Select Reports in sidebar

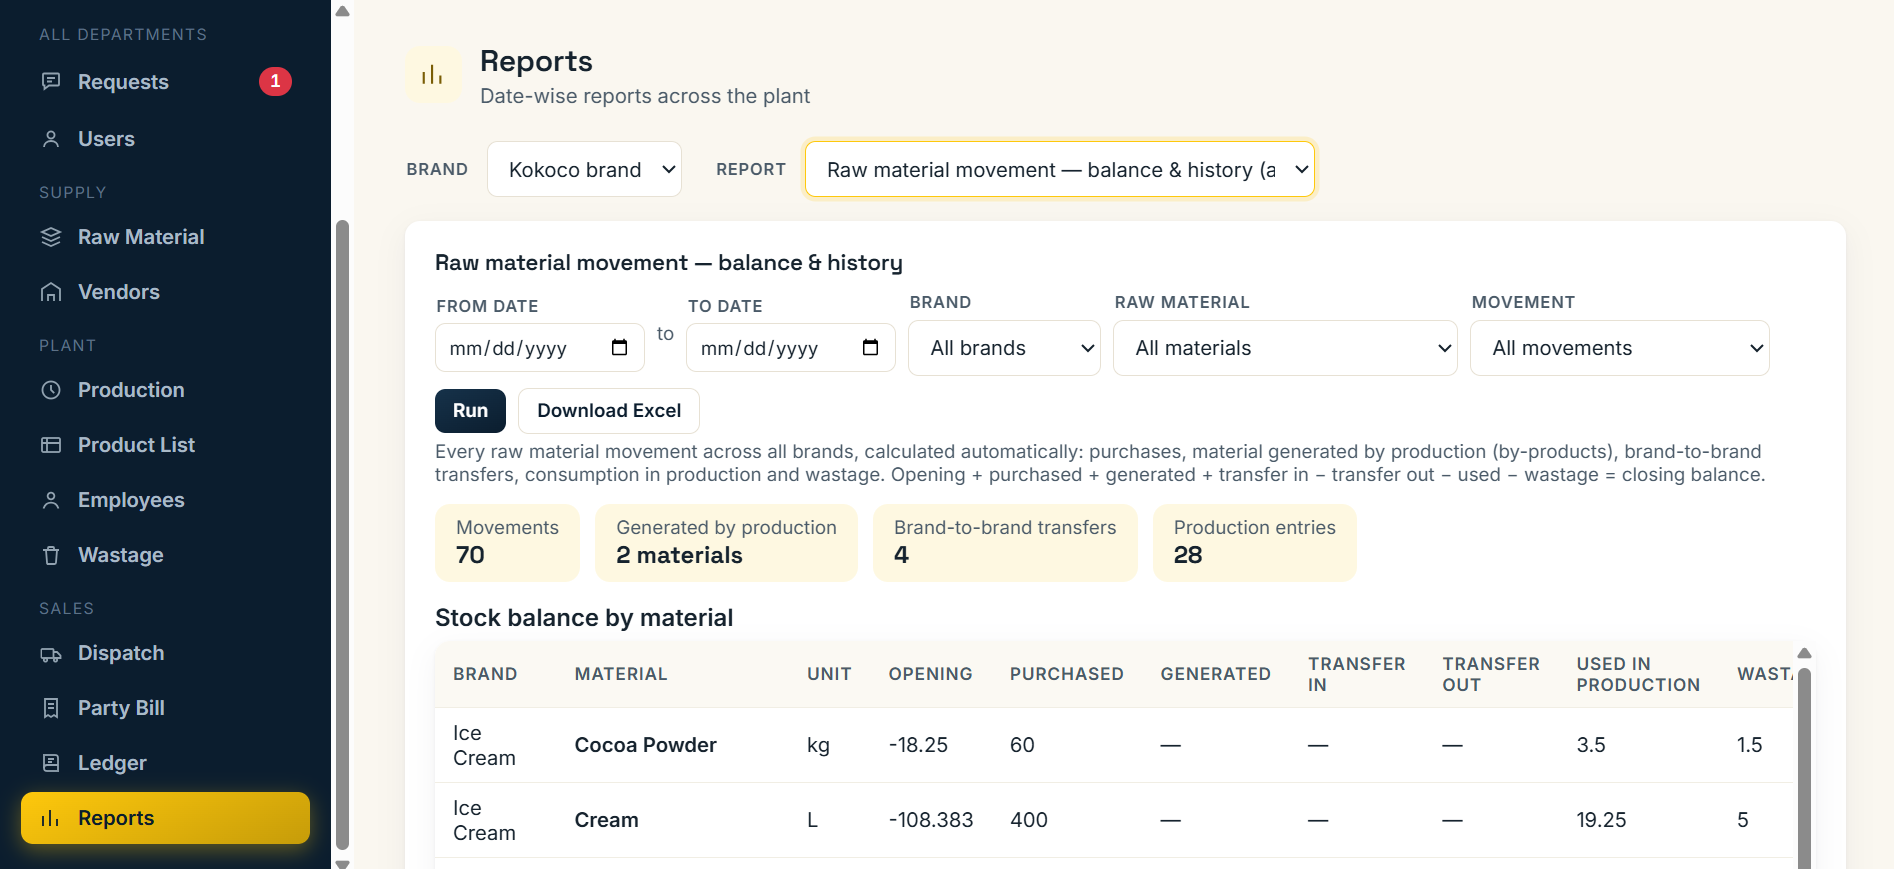point(165,818)
